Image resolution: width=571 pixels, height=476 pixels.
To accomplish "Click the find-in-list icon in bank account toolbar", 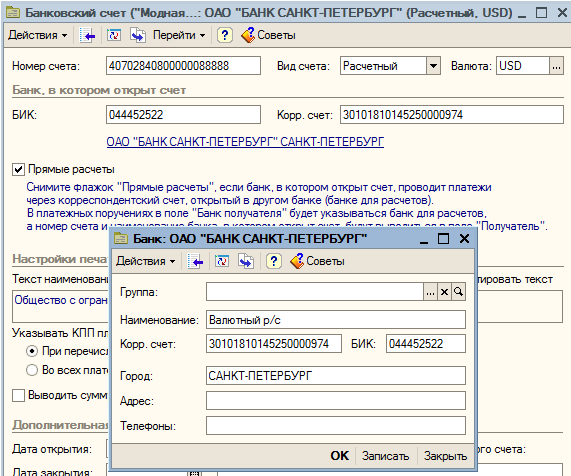I will (87, 35).
